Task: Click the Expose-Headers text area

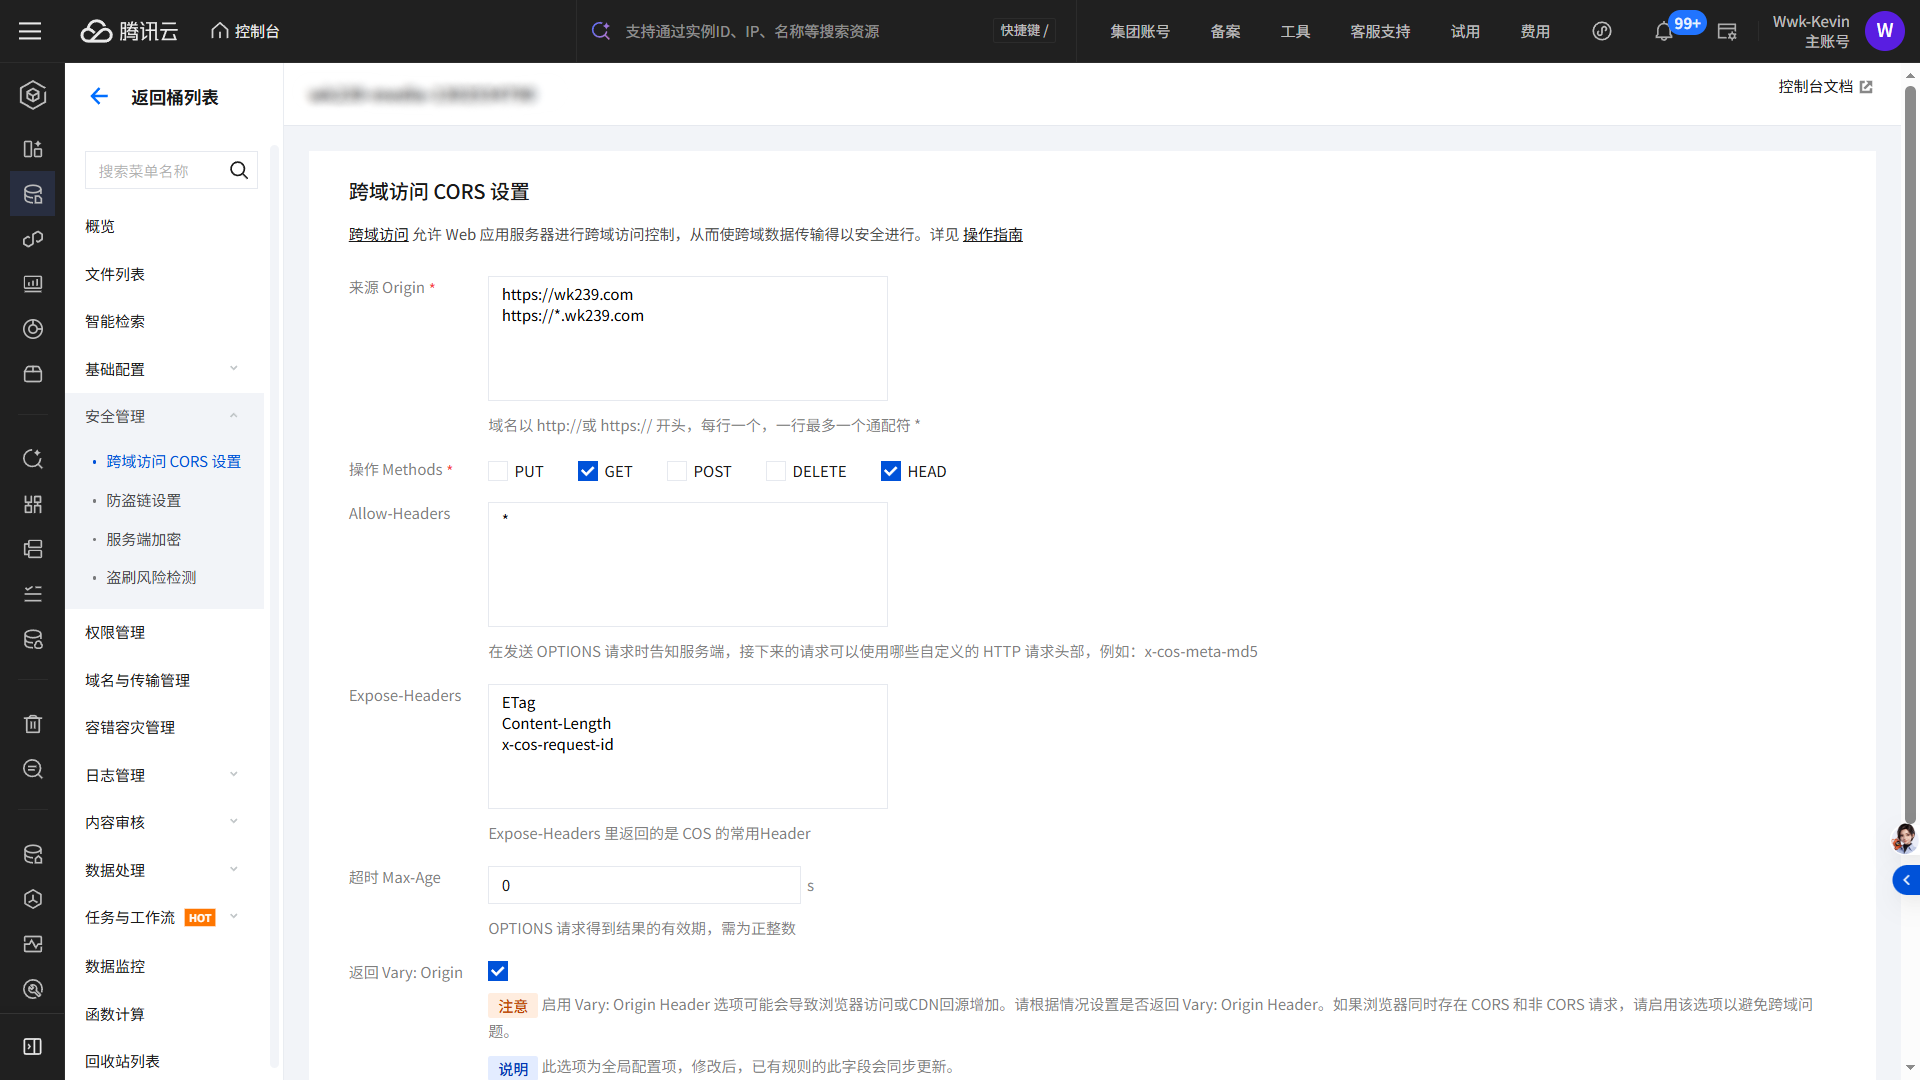Action: (687, 746)
